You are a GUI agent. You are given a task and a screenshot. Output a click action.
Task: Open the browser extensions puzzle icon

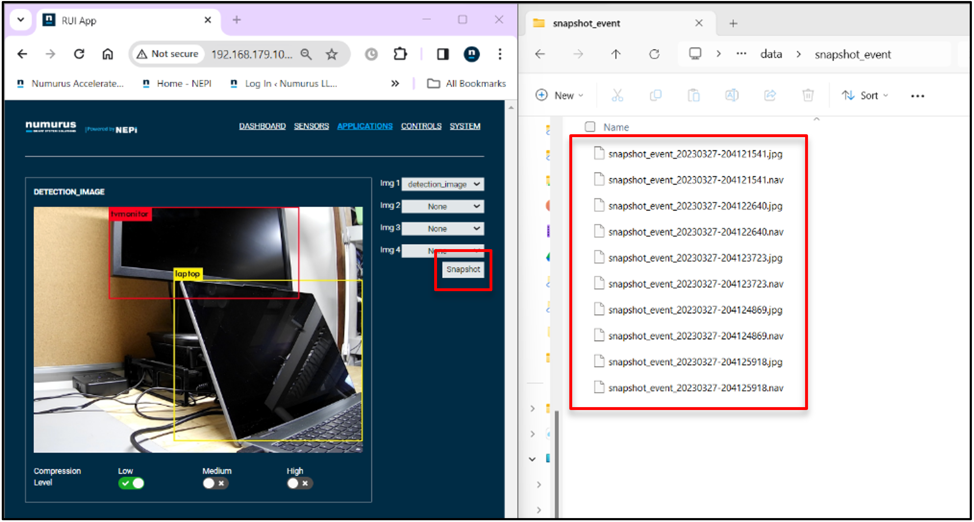(x=400, y=54)
